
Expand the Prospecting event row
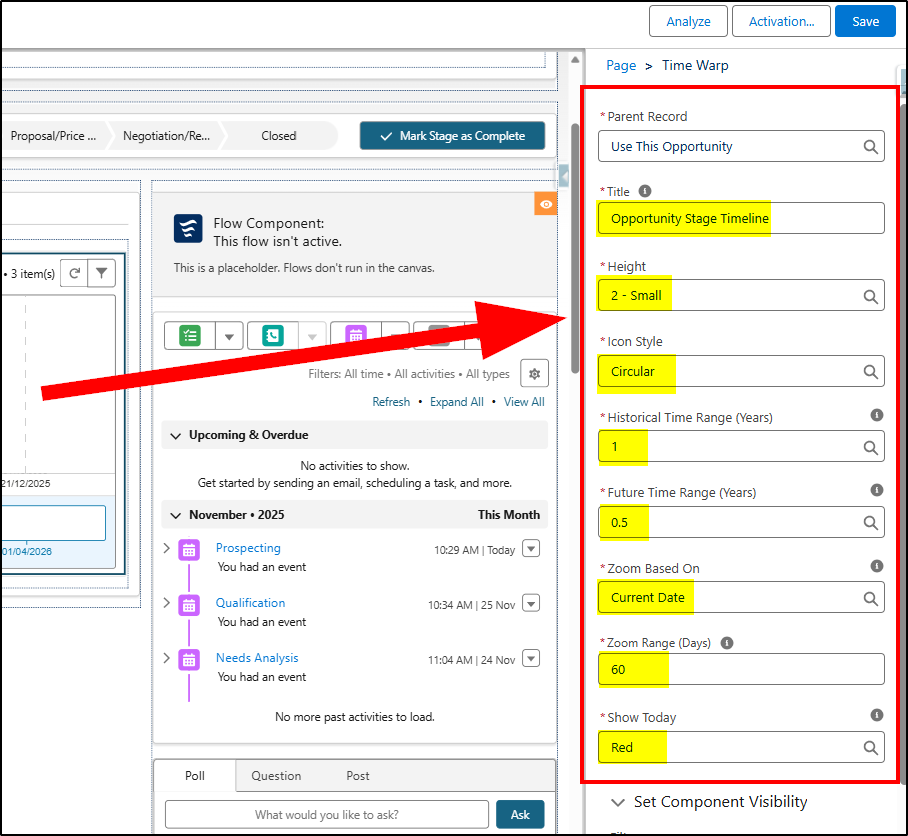pos(166,548)
